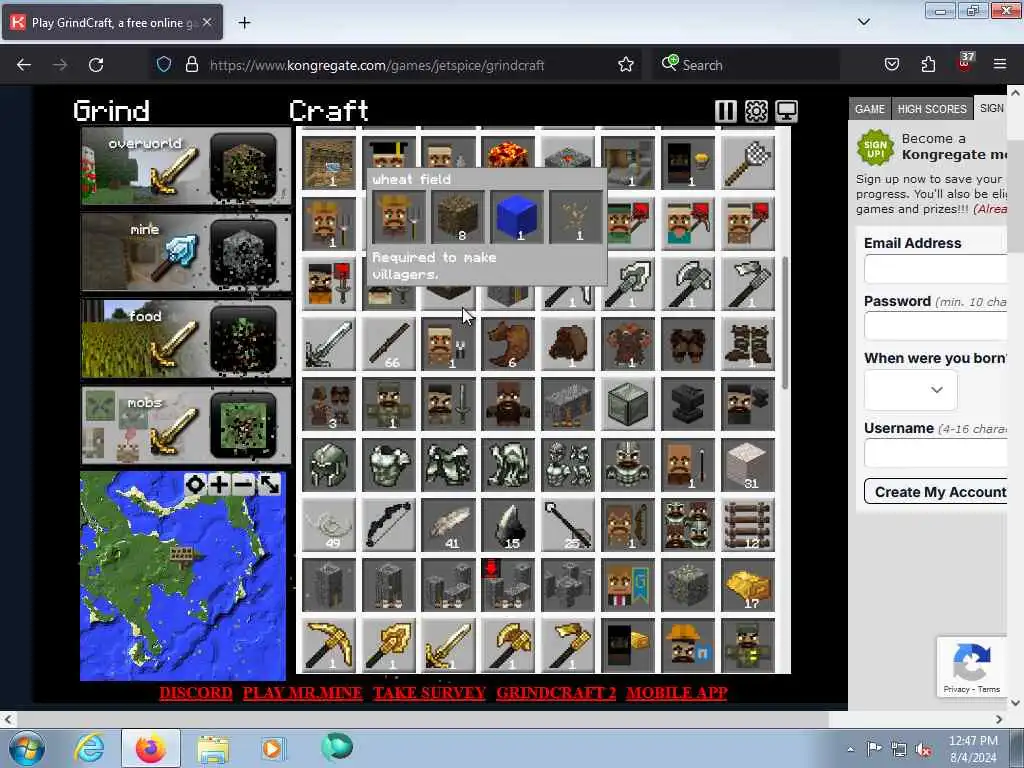Focus the Username field
This screenshot has height=768, width=1024.
(x=936, y=453)
